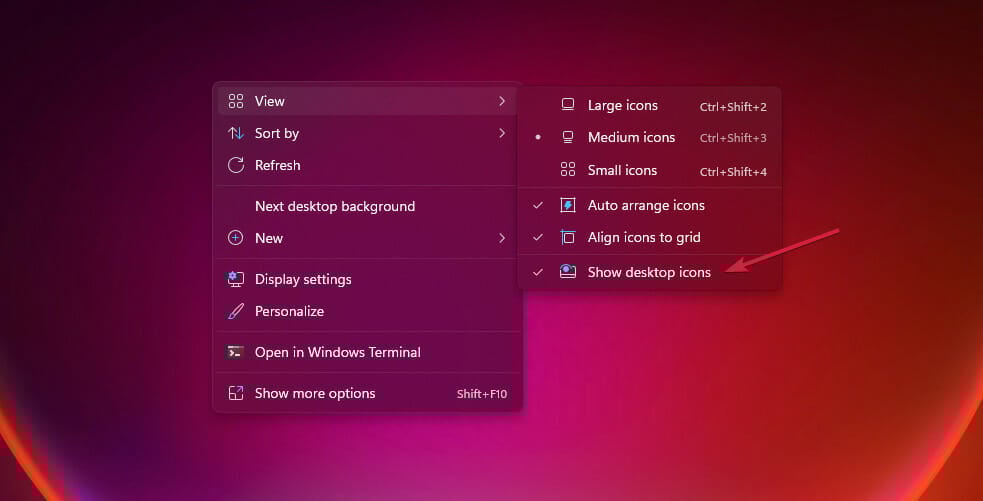Click the New plus-circle icon
Screen dimensions: 983x501
click(x=236, y=238)
